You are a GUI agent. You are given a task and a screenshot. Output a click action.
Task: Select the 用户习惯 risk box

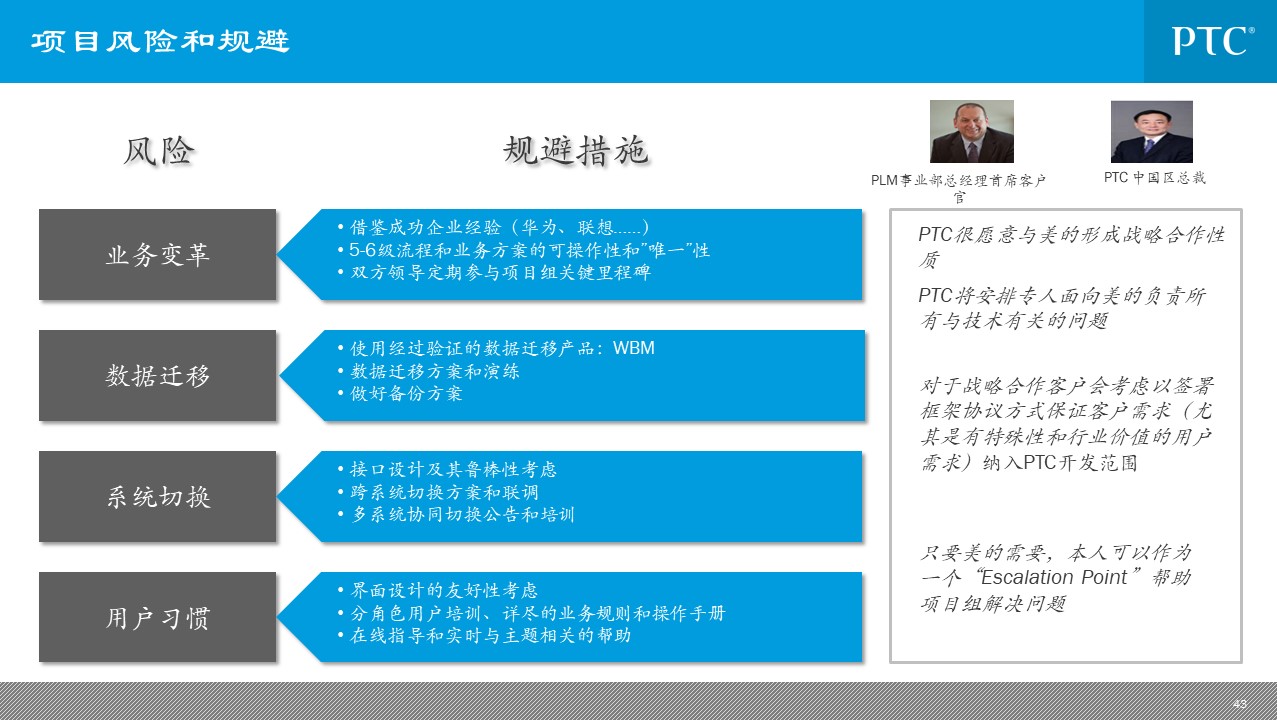[x=158, y=617]
